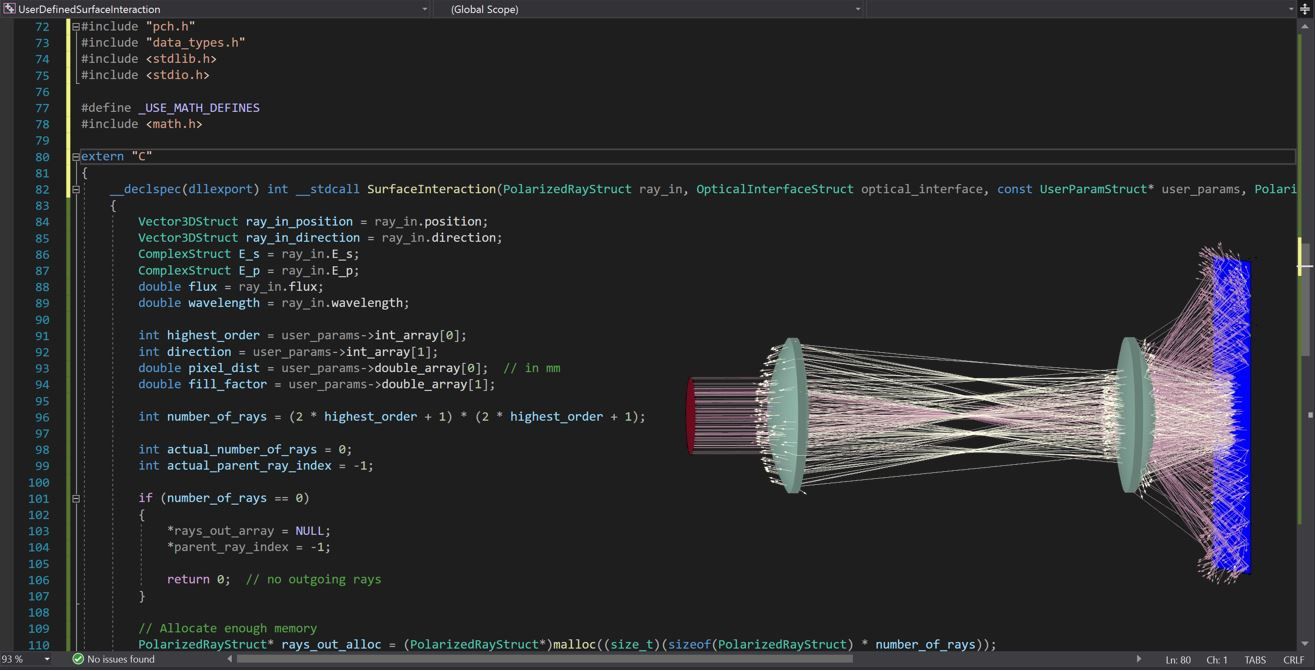Click the split editor icon above scrollbar
Screen dimensions: 1315x671
[1305, 9]
